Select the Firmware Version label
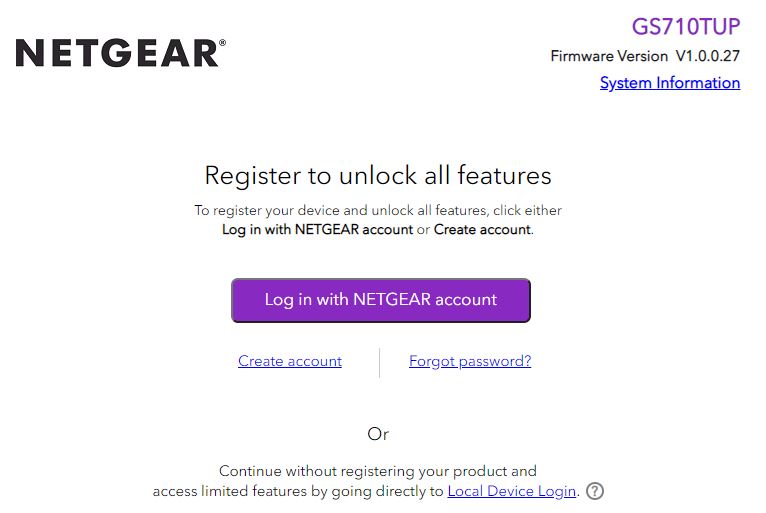766x513 pixels. [x=609, y=56]
